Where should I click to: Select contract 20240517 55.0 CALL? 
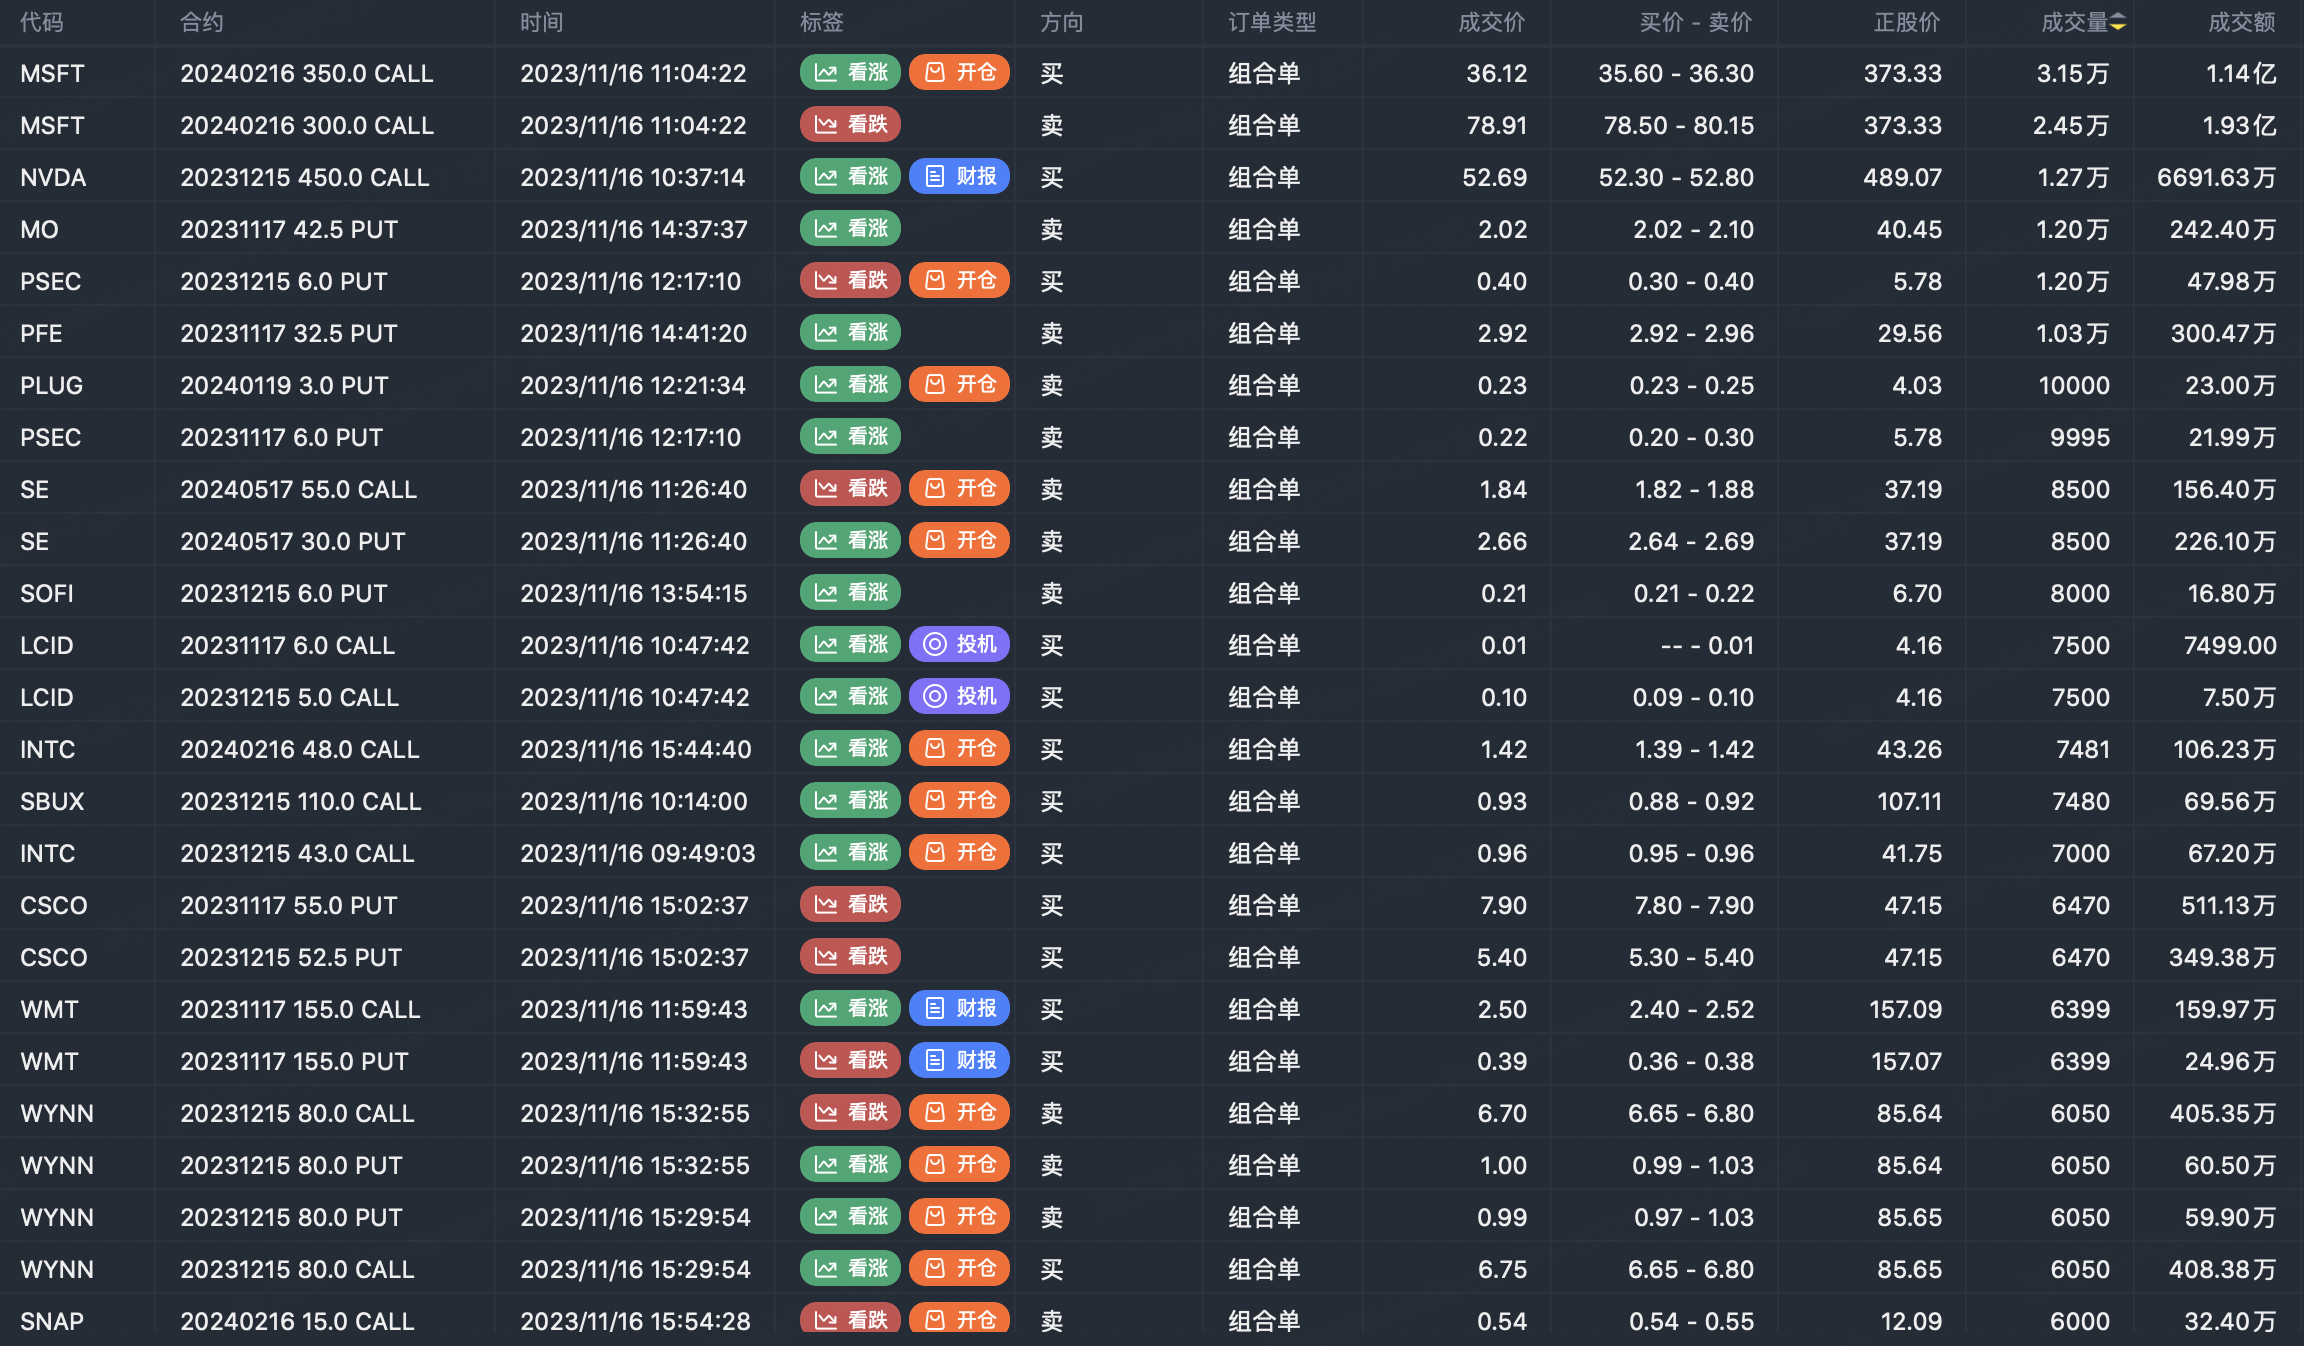(298, 489)
